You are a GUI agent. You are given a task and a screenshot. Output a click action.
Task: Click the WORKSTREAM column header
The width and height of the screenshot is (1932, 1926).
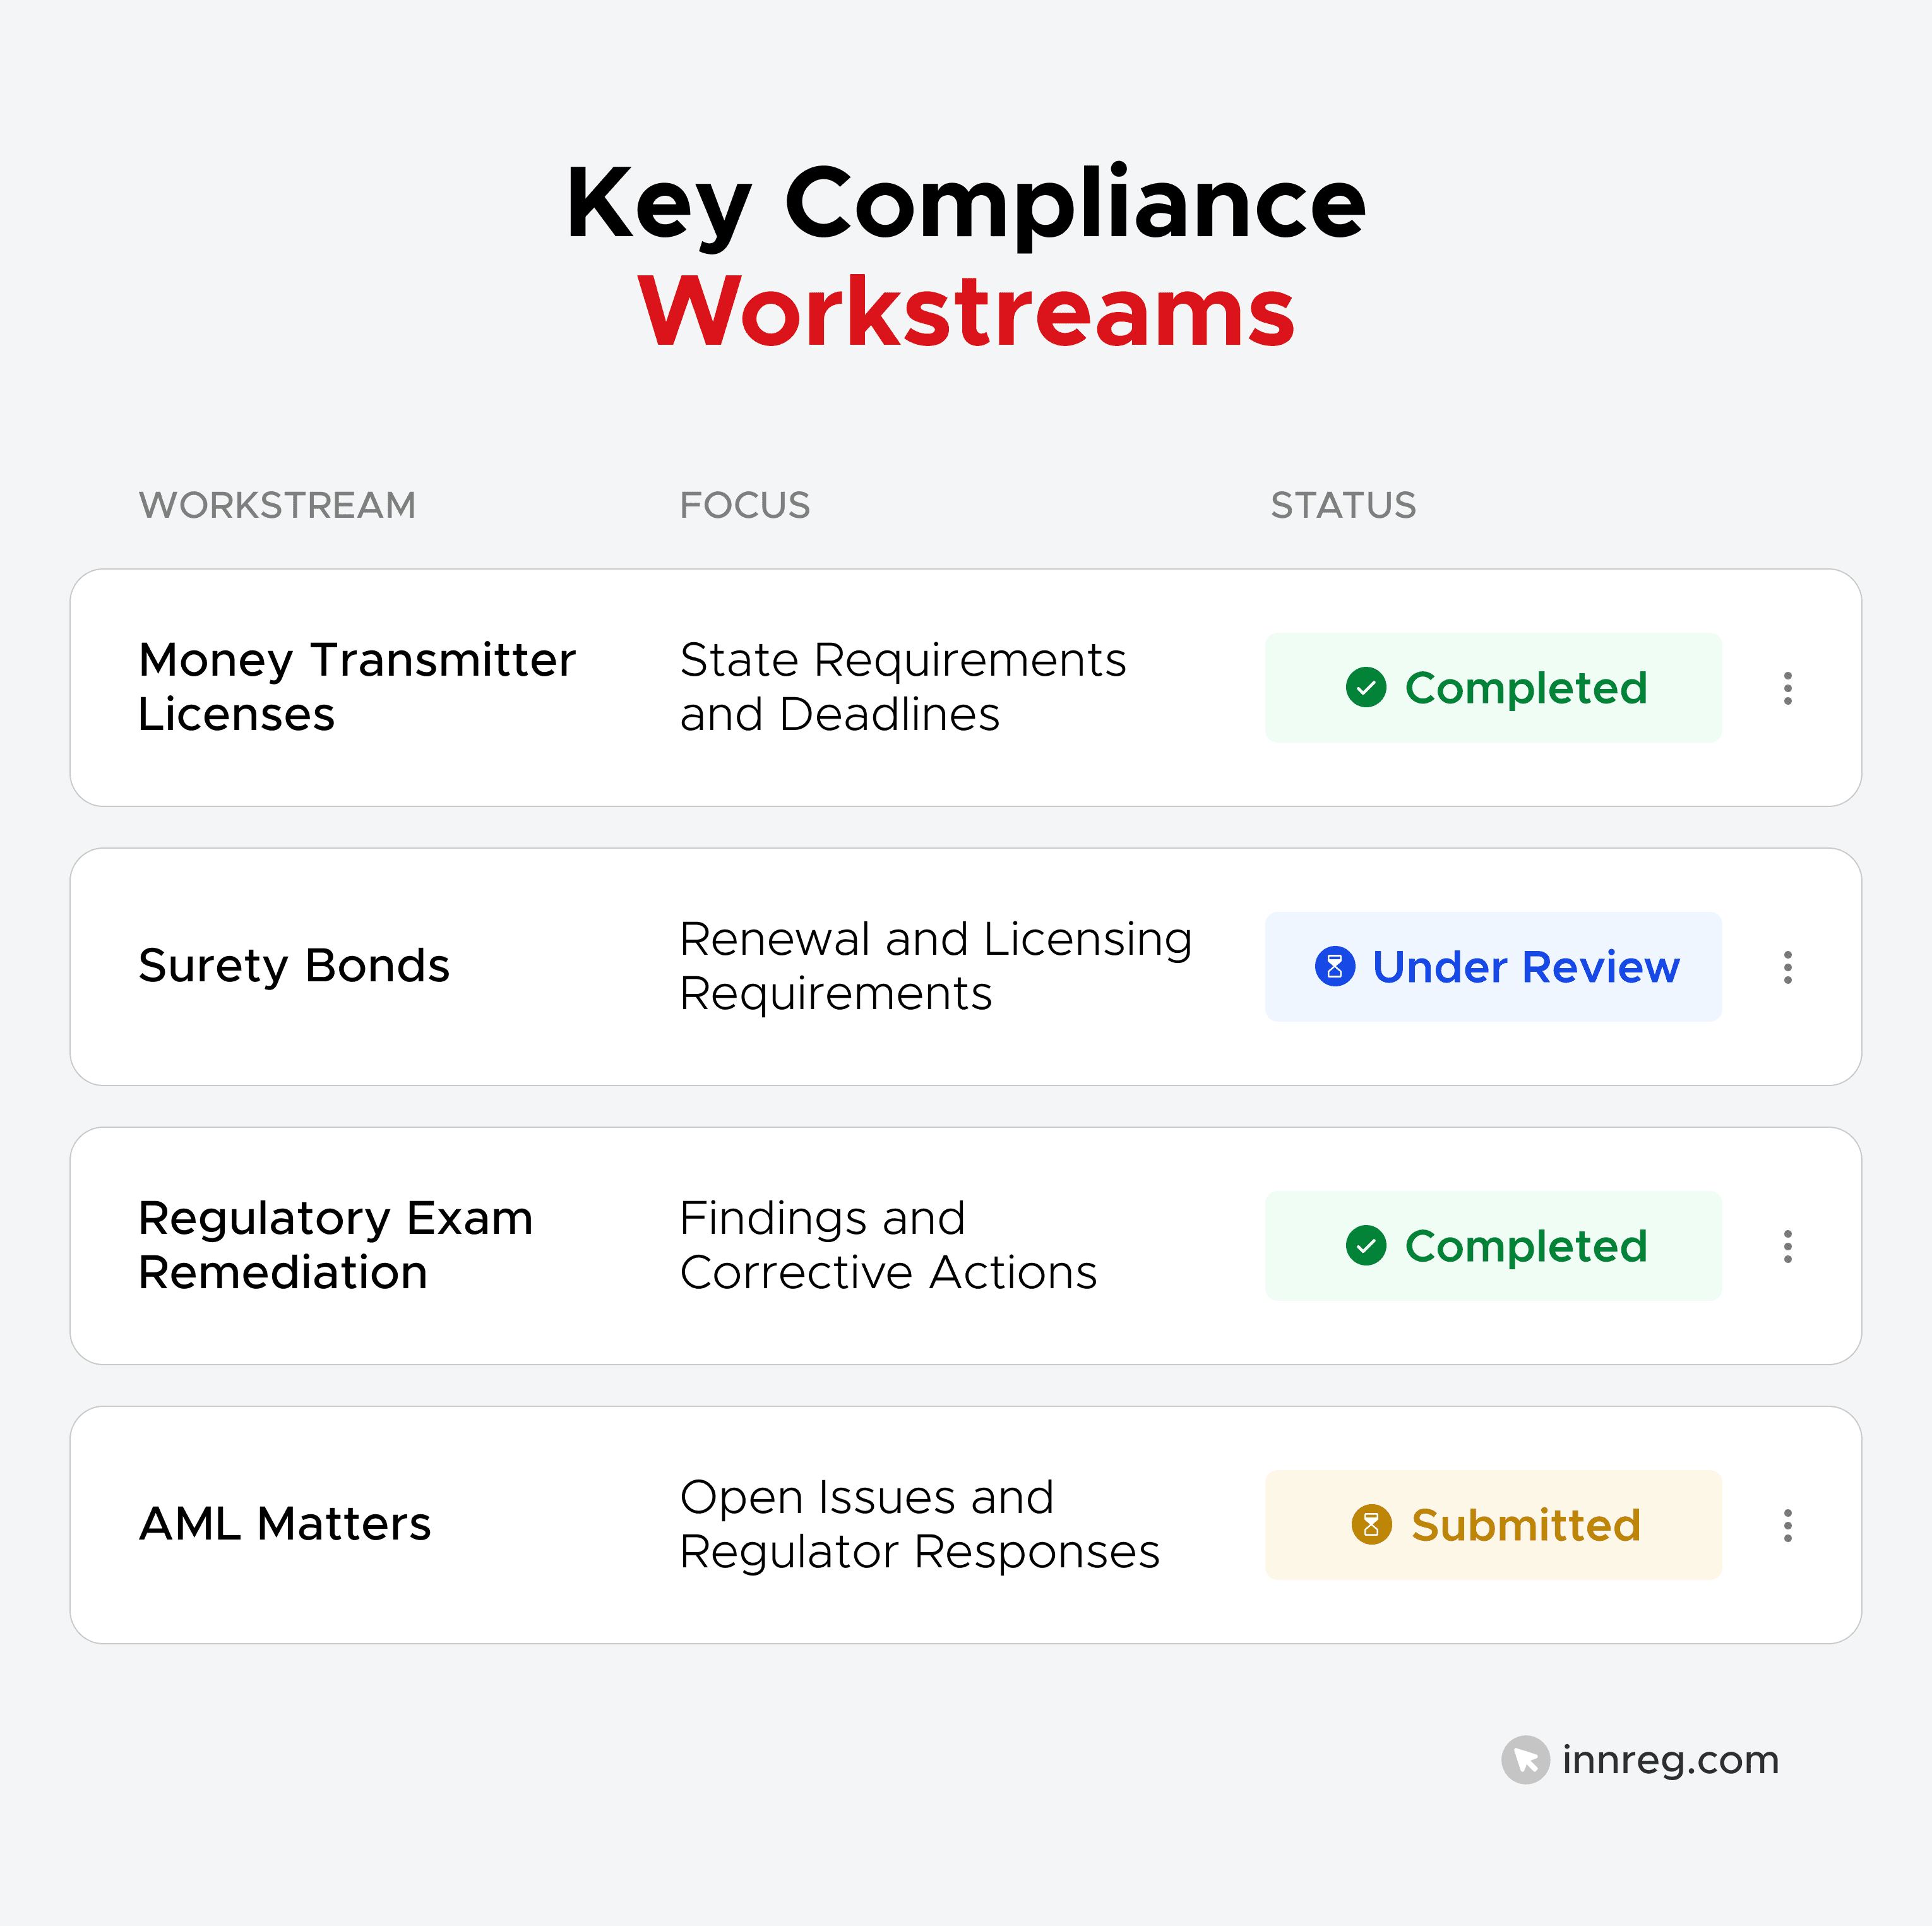277,505
